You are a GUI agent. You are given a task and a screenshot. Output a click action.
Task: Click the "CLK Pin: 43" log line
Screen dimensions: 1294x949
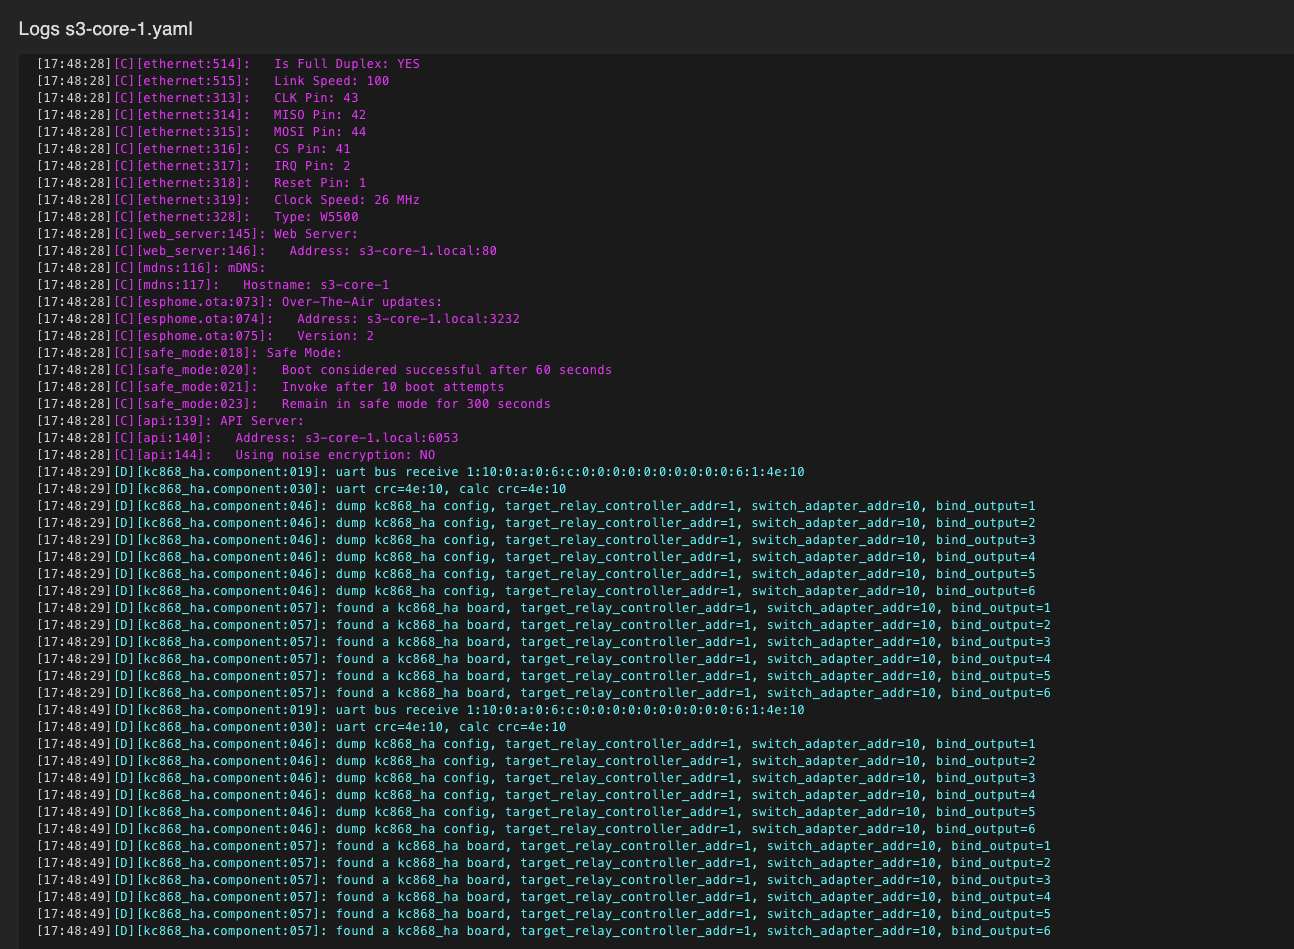316,98
